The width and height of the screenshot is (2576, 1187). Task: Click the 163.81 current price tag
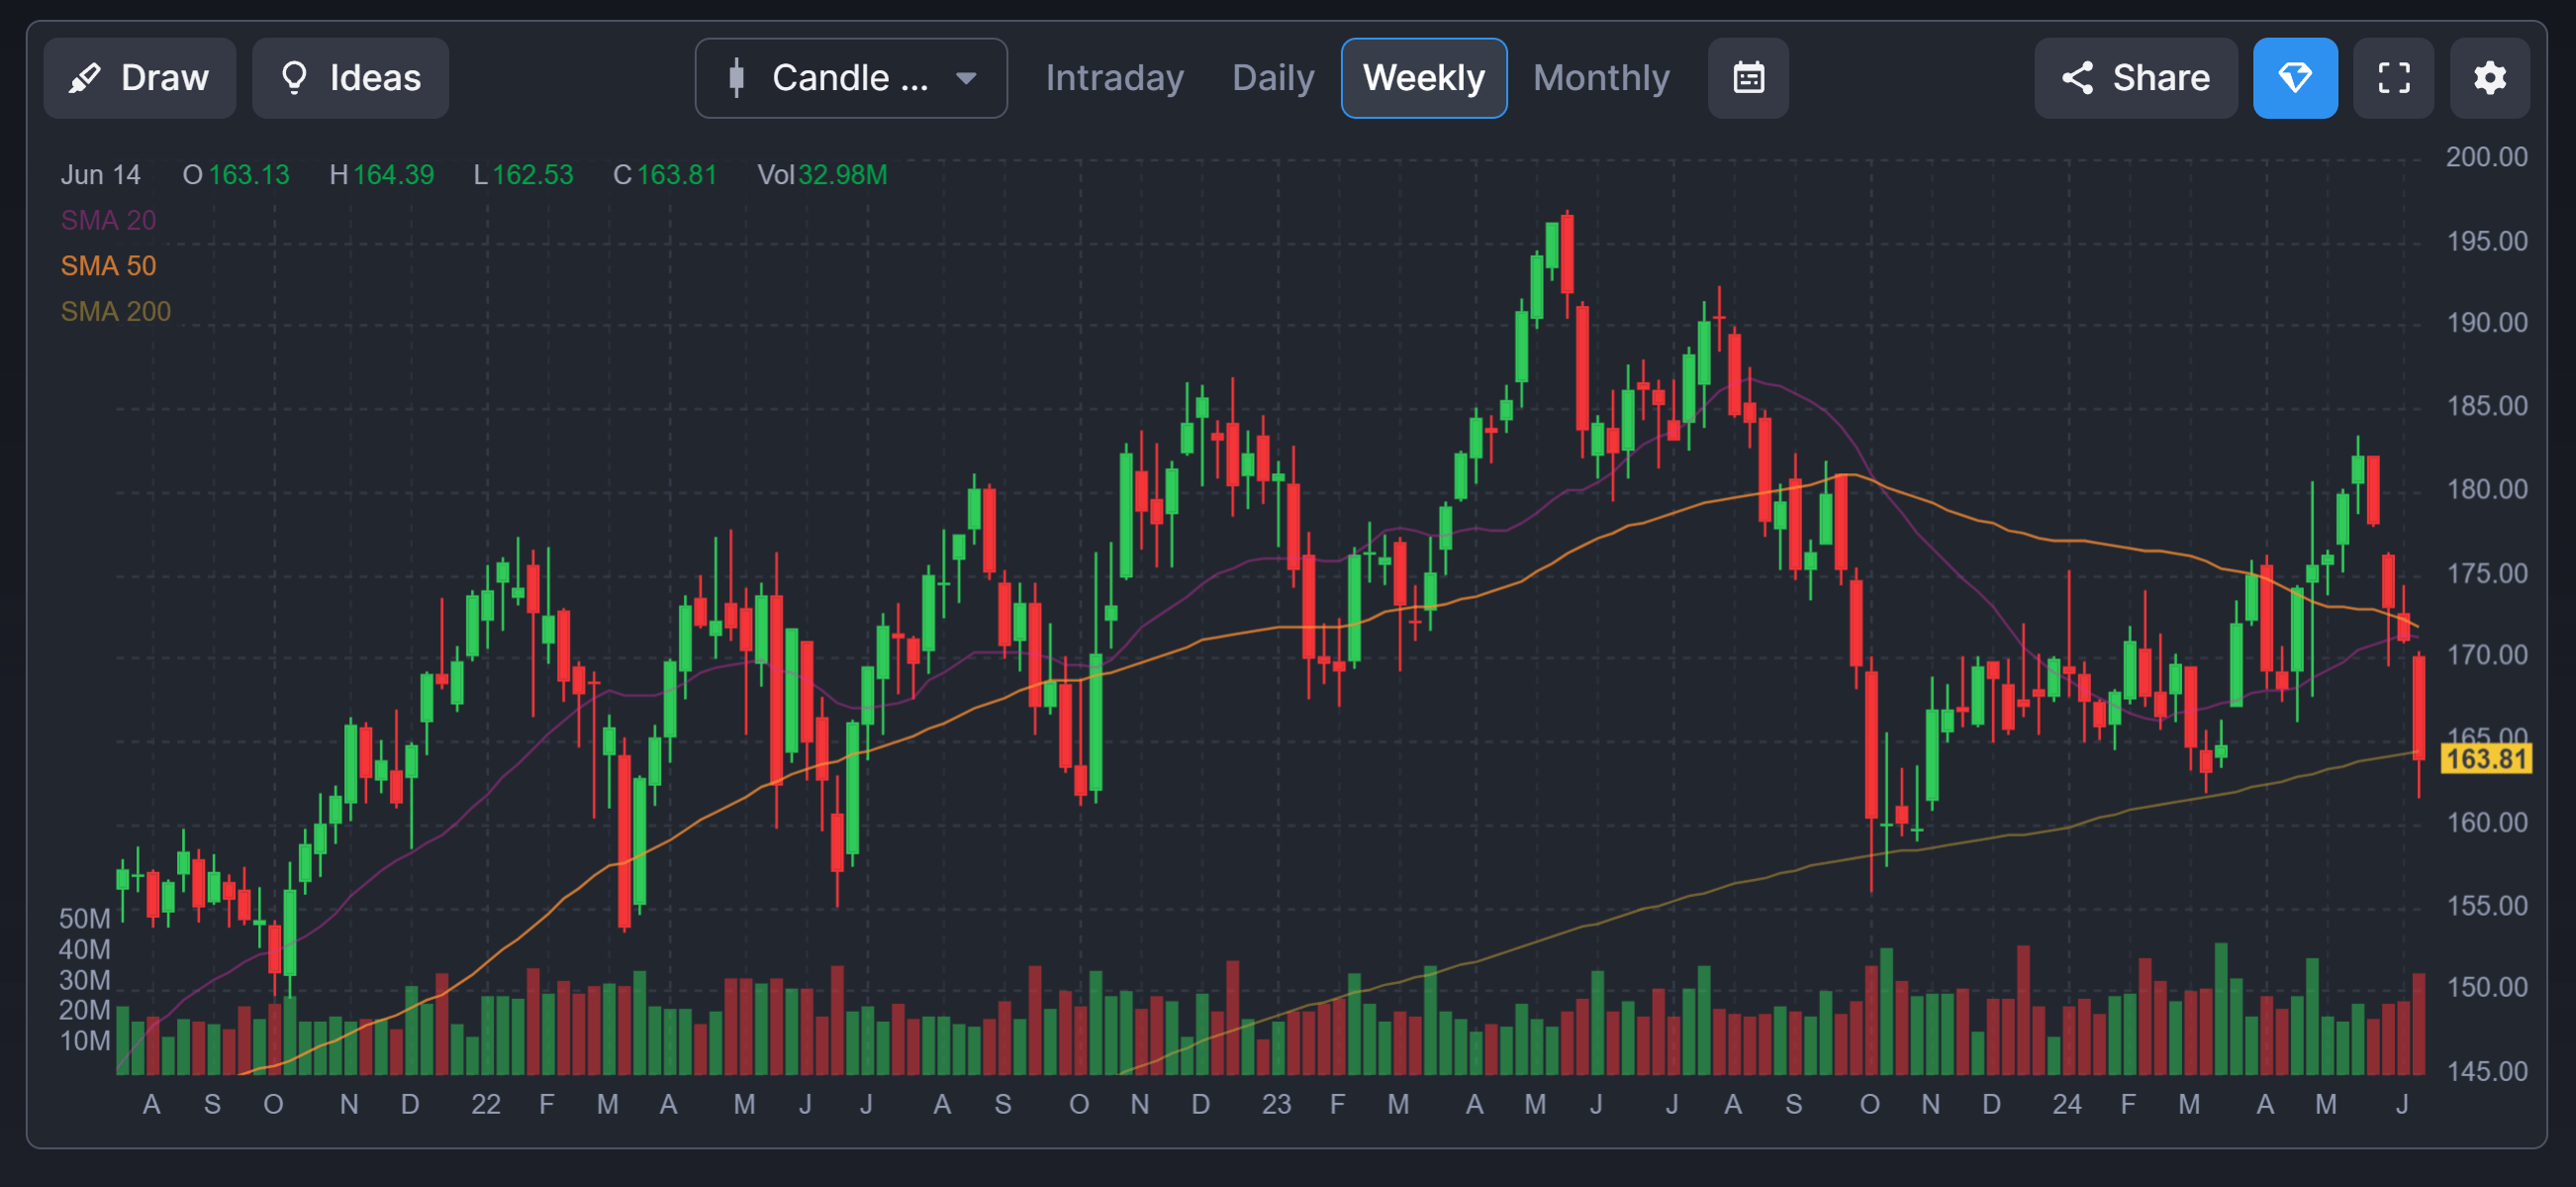click(2486, 759)
